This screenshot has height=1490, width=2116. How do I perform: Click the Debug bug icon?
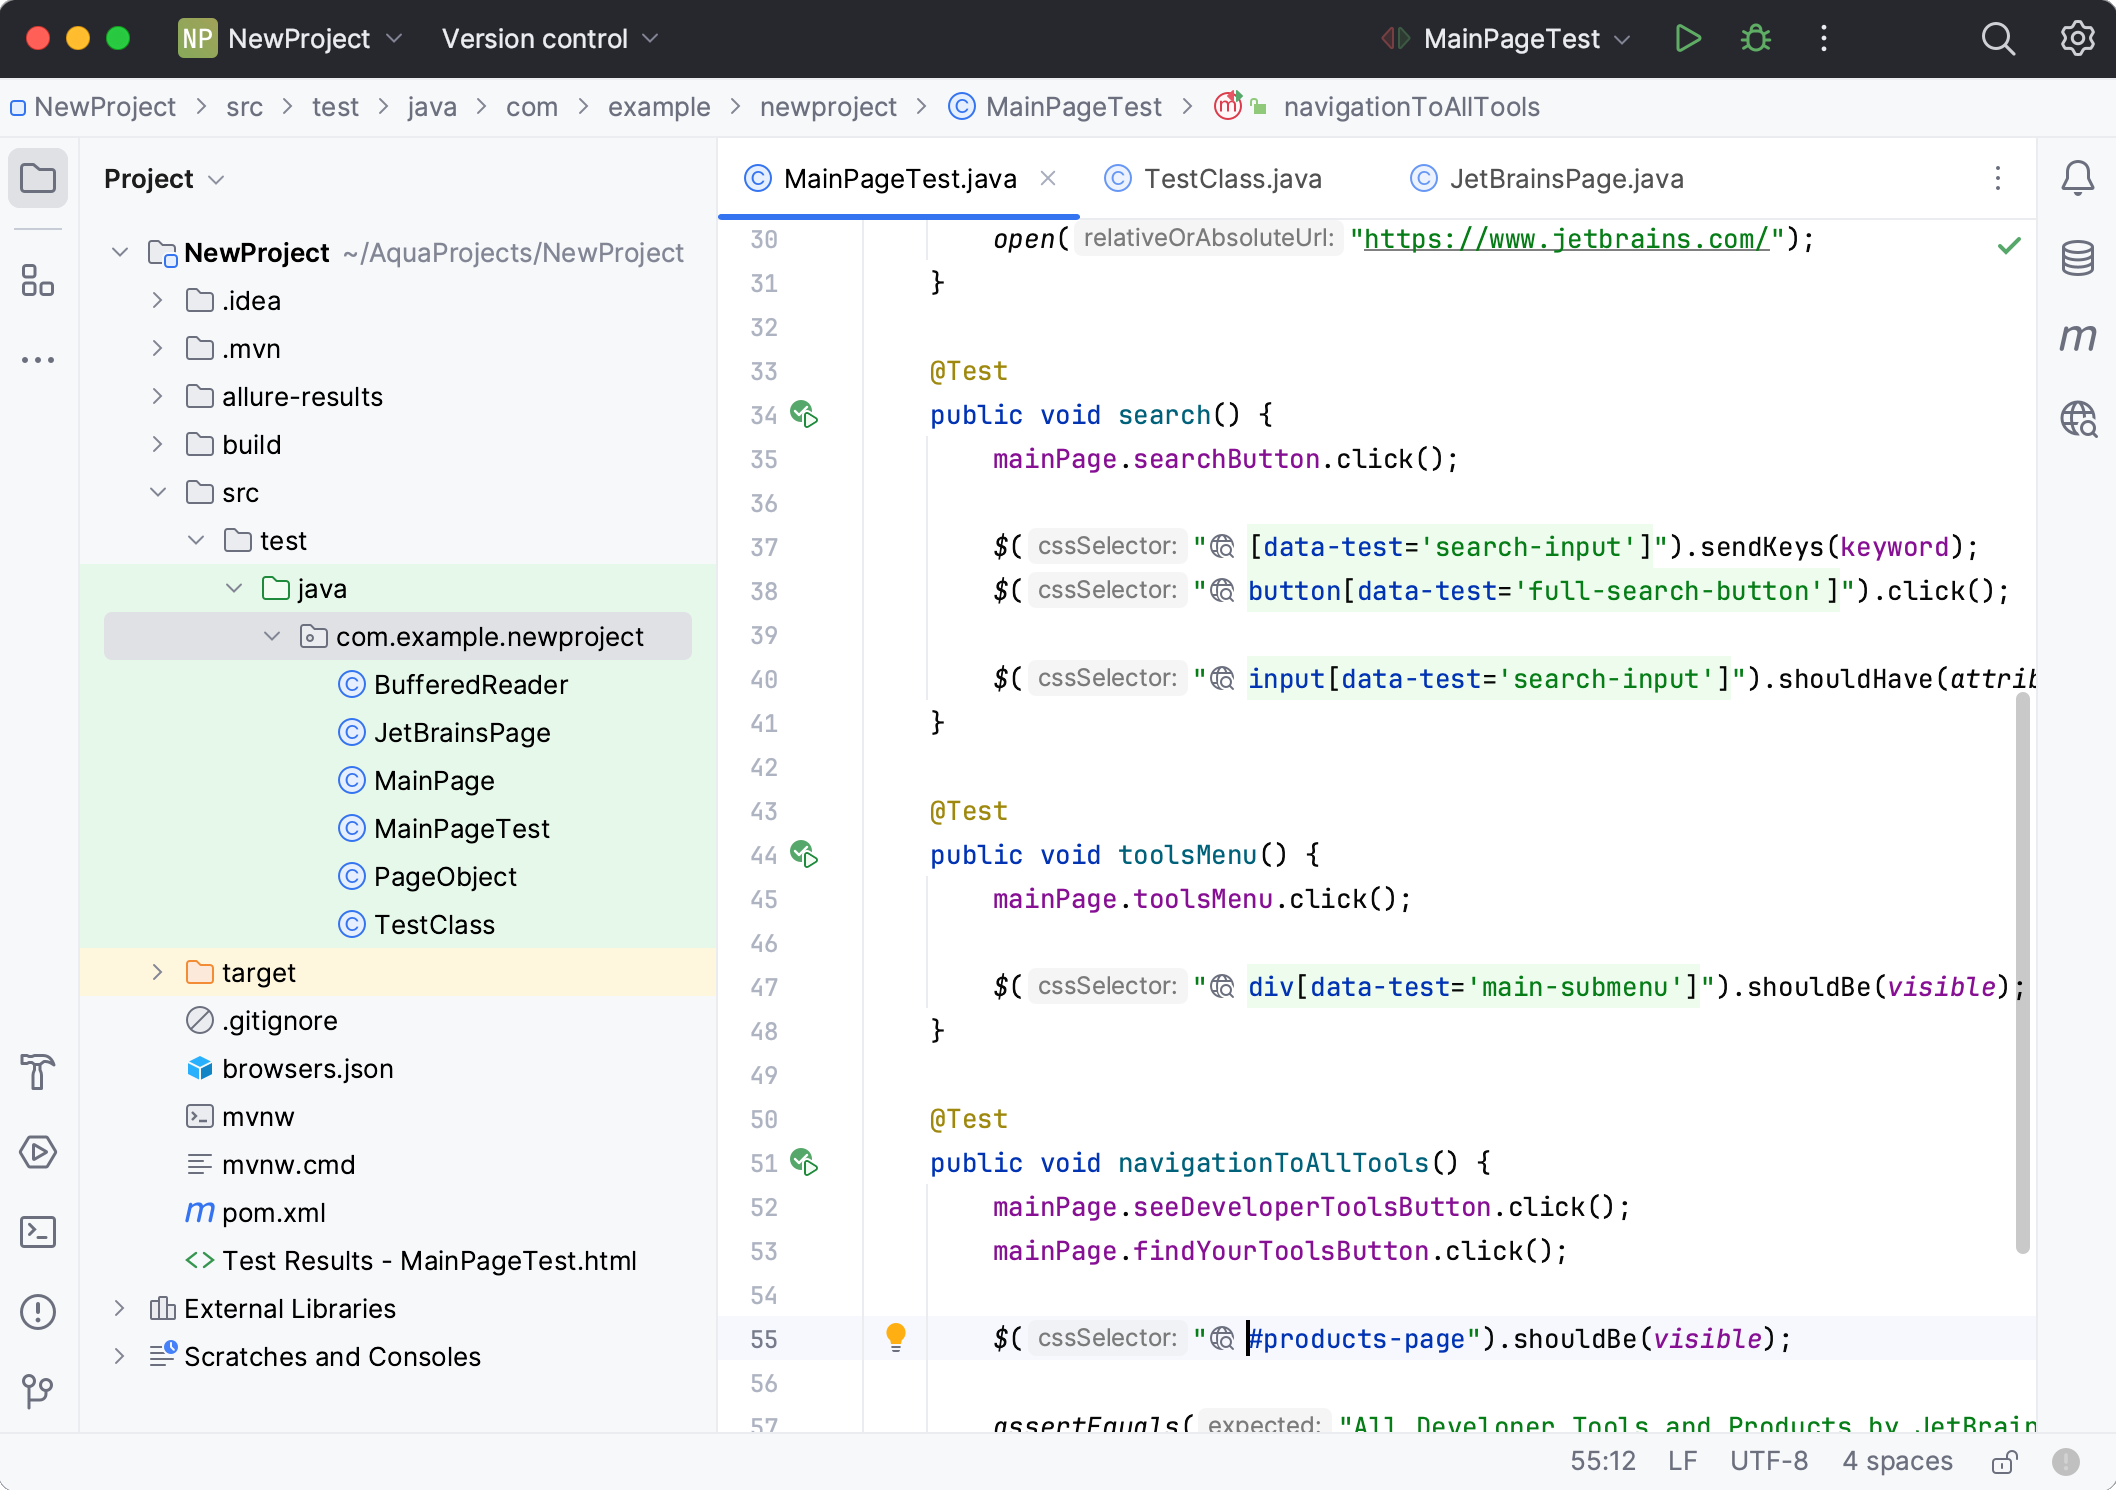coord(1756,39)
